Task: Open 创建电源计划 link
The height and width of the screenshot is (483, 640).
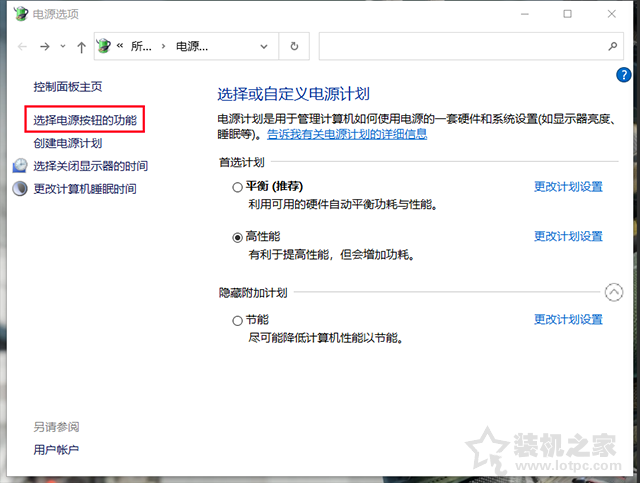Action: (68, 143)
